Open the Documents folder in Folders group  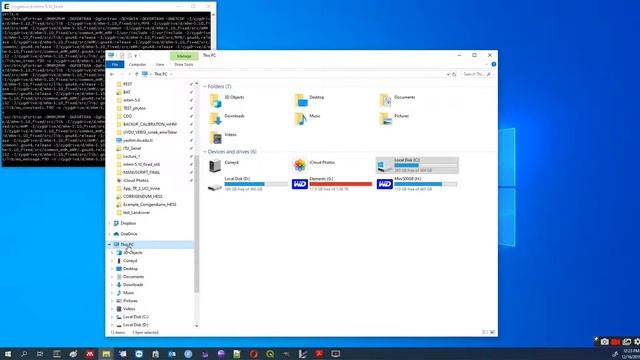(x=397, y=100)
